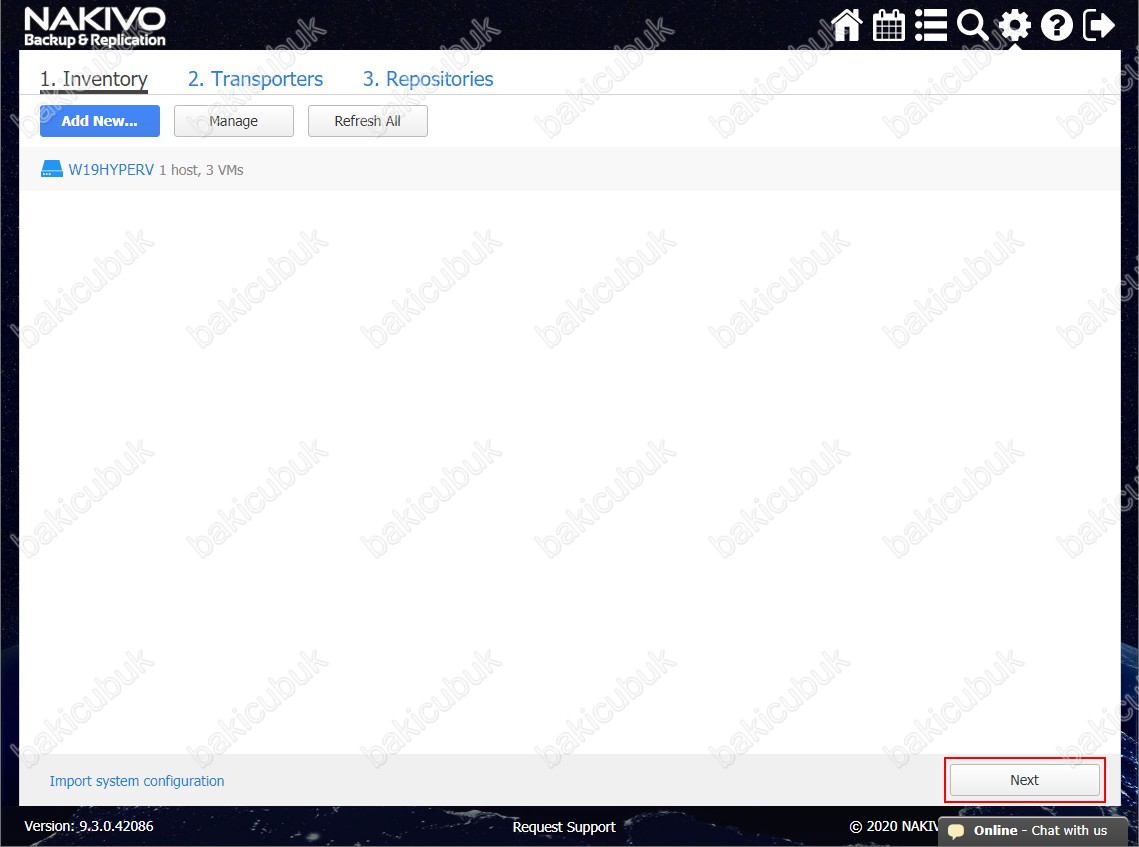This screenshot has width=1139, height=847.
Task: Click the '1 host, 3 VMs' text
Action: coord(201,170)
